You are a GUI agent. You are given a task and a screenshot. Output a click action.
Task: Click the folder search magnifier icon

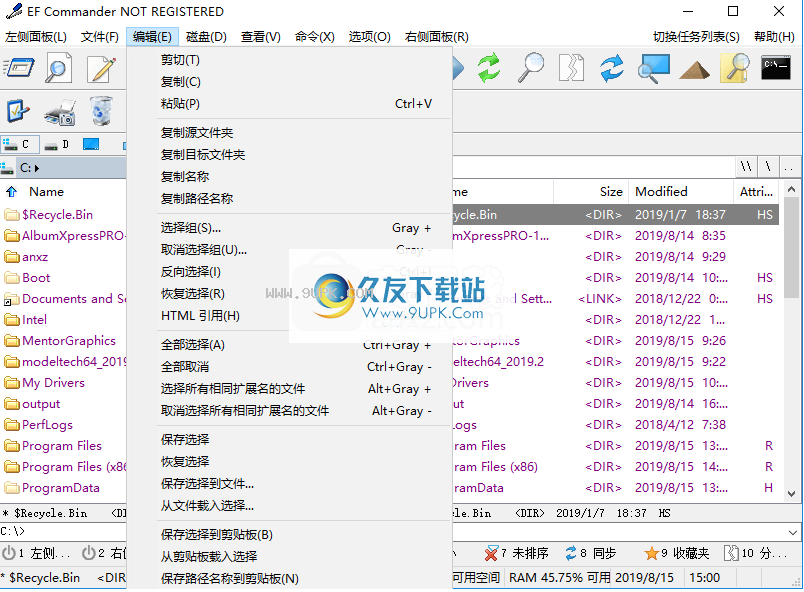pyautogui.click(x=735, y=68)
